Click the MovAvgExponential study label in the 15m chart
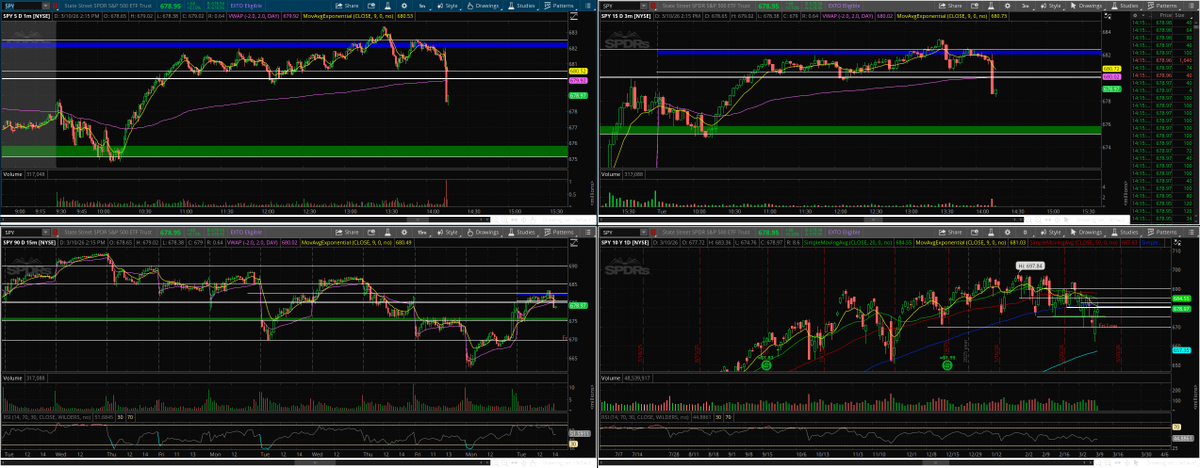This screenshot has width=1200, height=468. [x=348, y=242]
